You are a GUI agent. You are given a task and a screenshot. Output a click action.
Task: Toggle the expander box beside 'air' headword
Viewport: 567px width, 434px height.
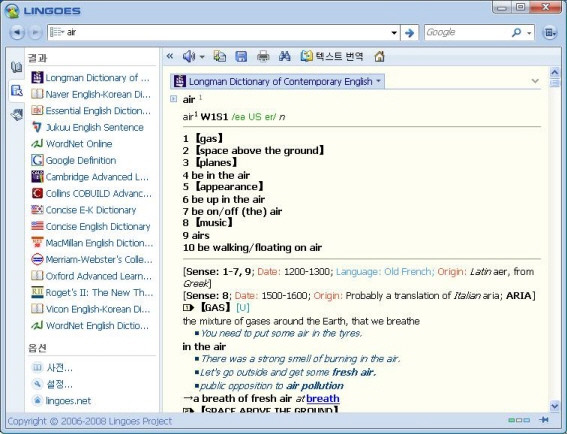[174, 99]
